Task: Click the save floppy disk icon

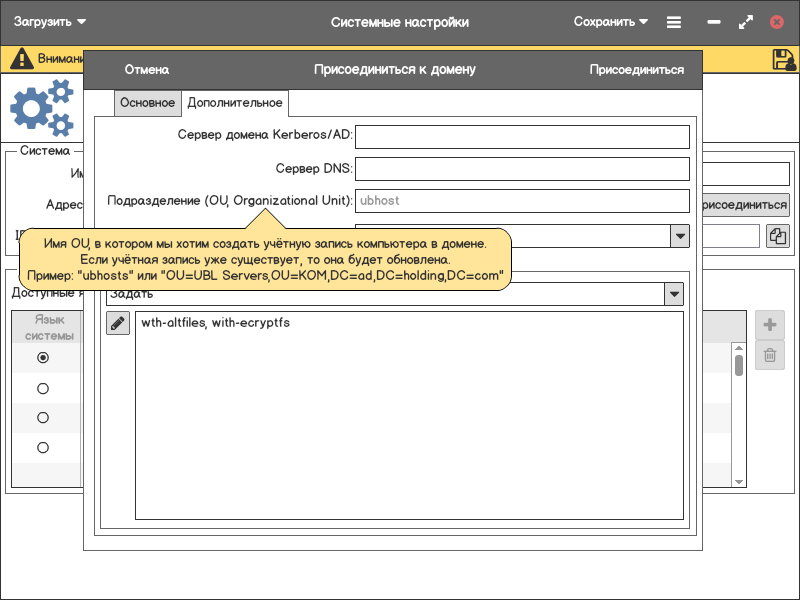Action: coord(784,59)
